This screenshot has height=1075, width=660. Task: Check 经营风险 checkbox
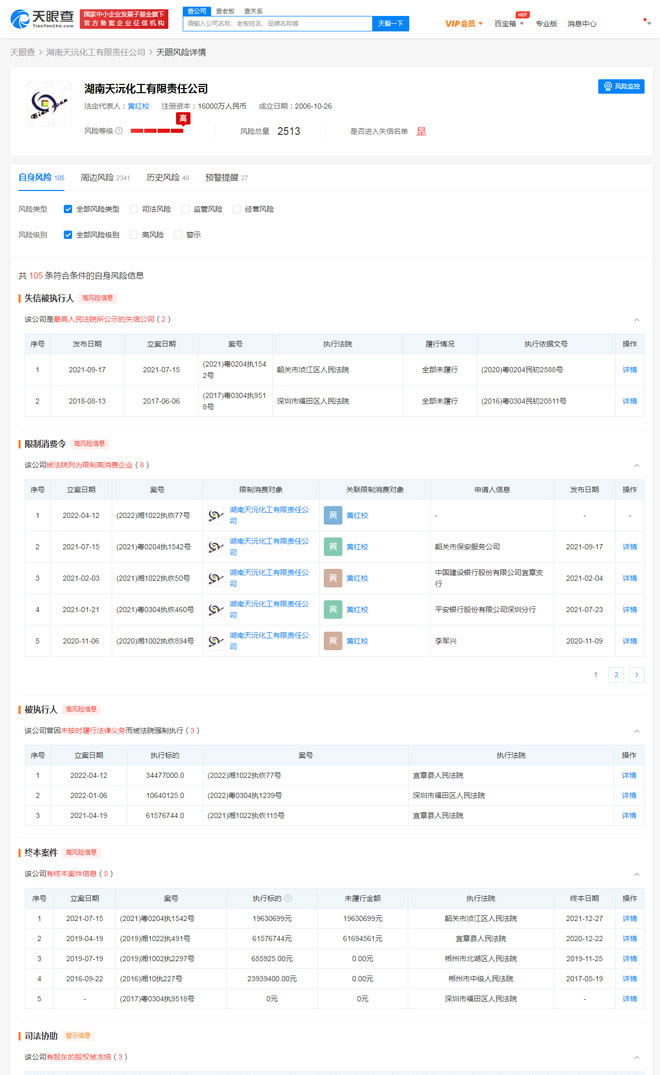[236, 209]
